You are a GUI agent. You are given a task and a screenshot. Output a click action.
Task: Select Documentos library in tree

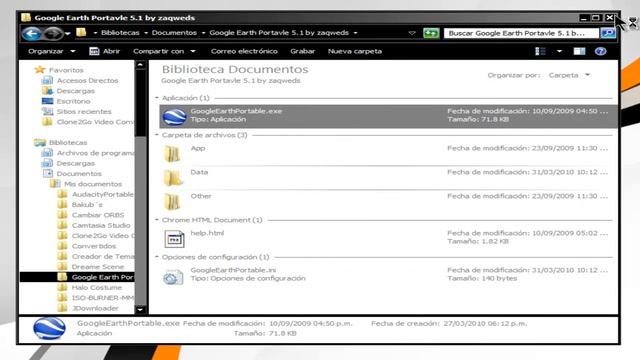click(x=79, y=173)
